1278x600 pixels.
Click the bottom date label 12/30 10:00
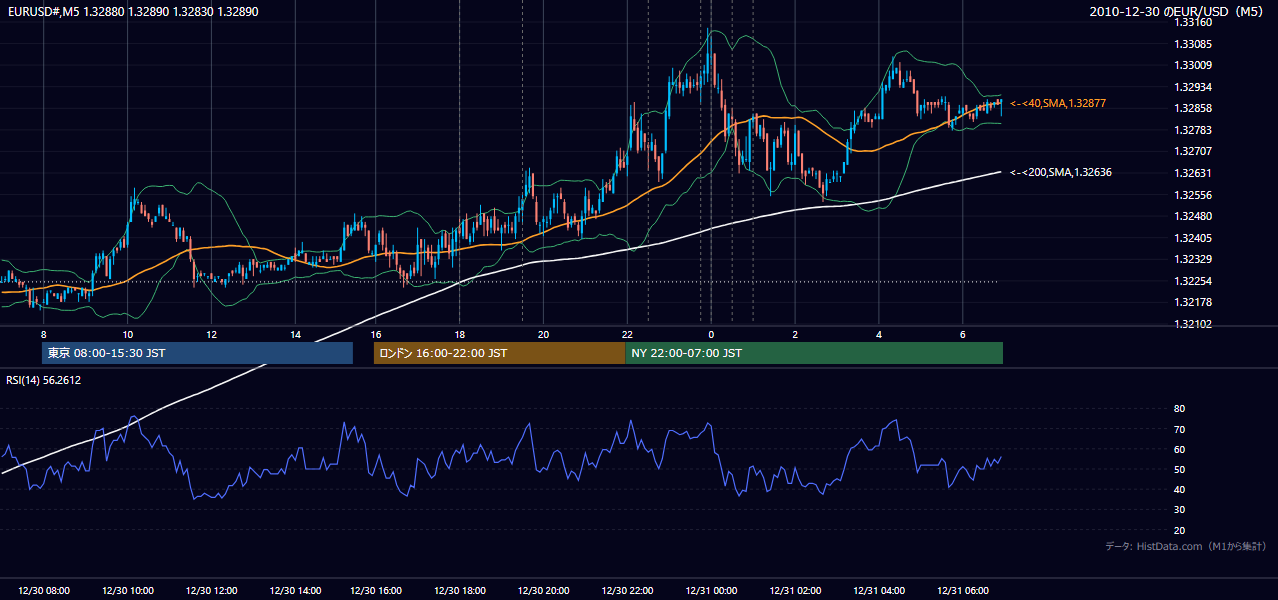click(128, 591)
